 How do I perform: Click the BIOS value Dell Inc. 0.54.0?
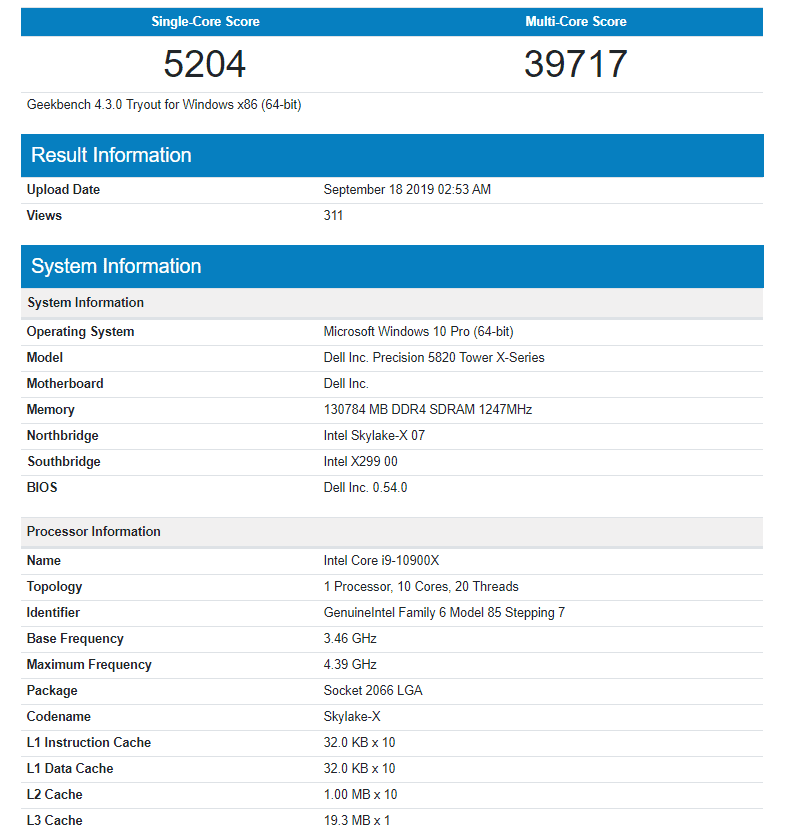click(x=365, y=488)
